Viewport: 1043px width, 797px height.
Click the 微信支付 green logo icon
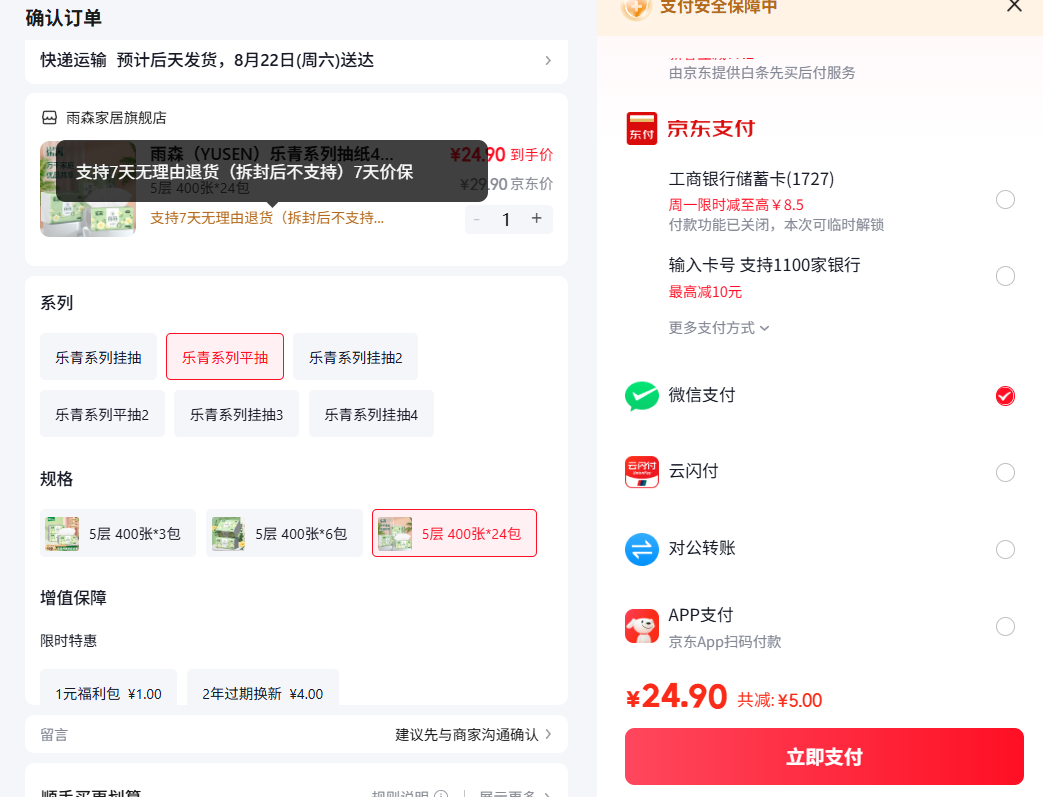coord(641,396)
